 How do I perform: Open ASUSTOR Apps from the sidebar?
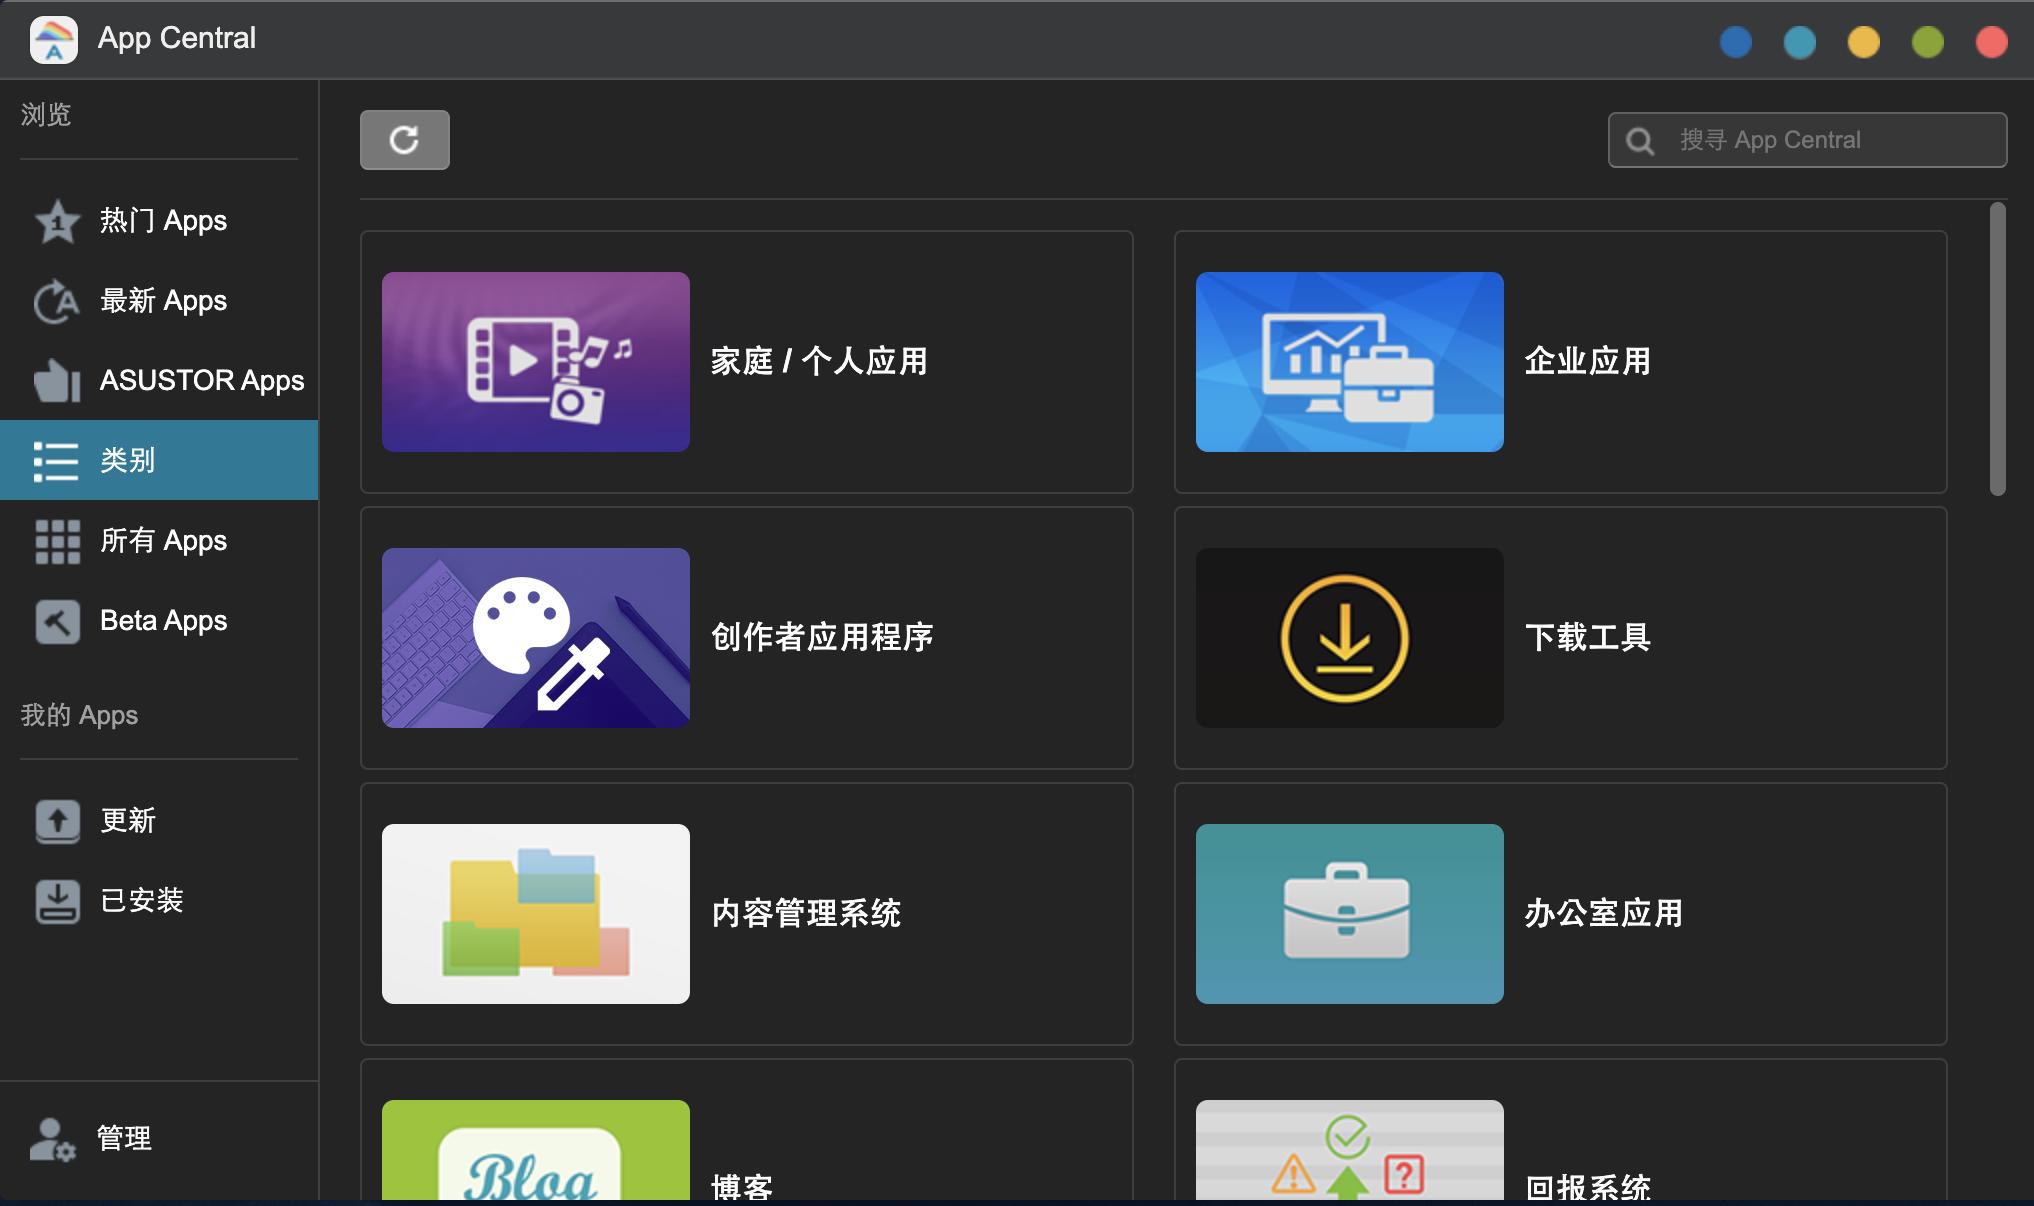point(200,381)
